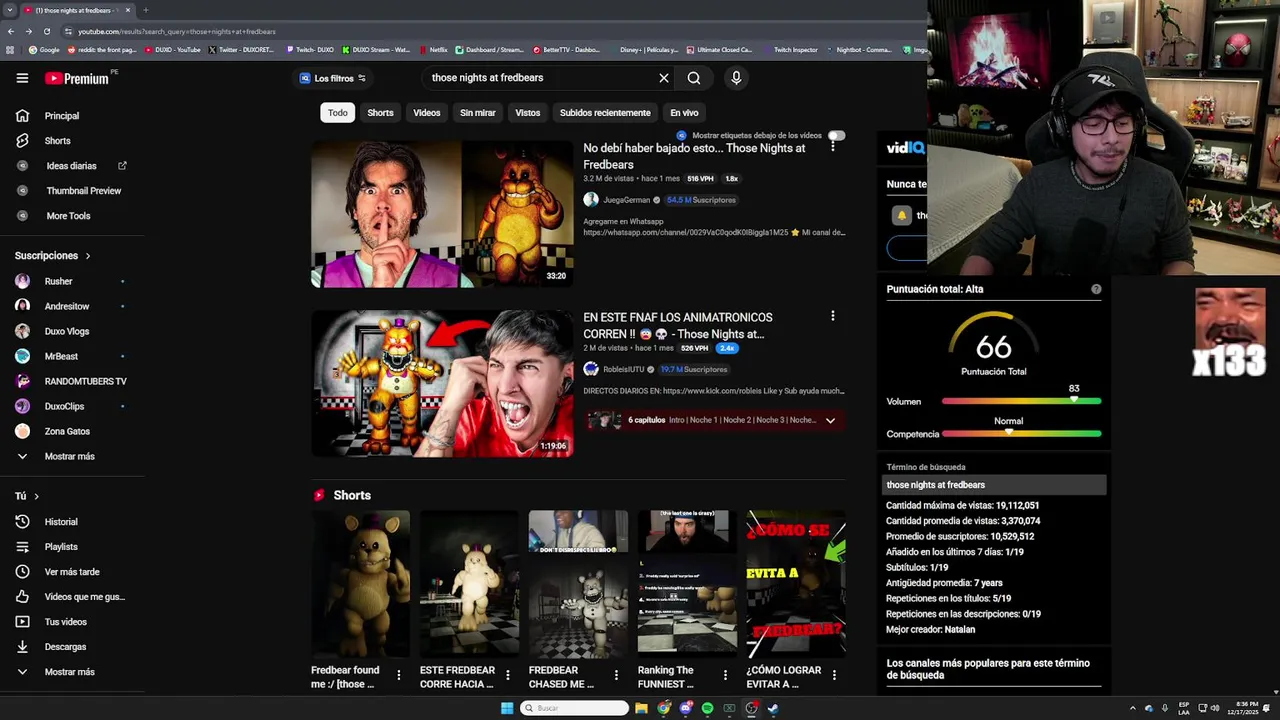Start voice search with the microphone icon

point(736,78)
